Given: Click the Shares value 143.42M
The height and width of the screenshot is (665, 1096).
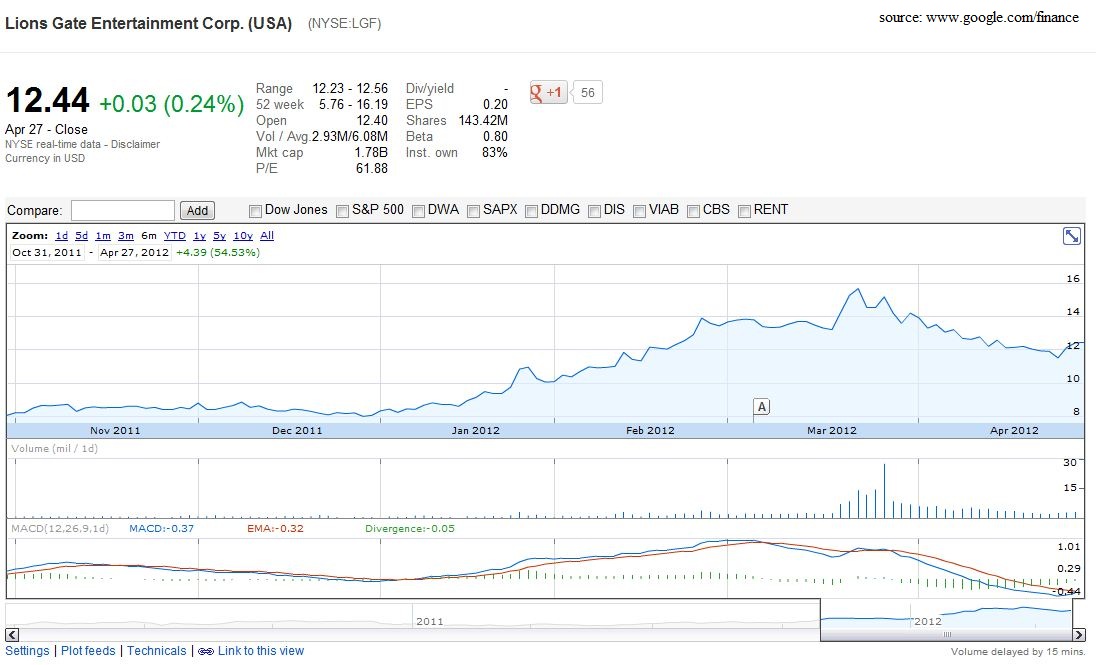Looking at the screenshot, I should tap(483, 120).
